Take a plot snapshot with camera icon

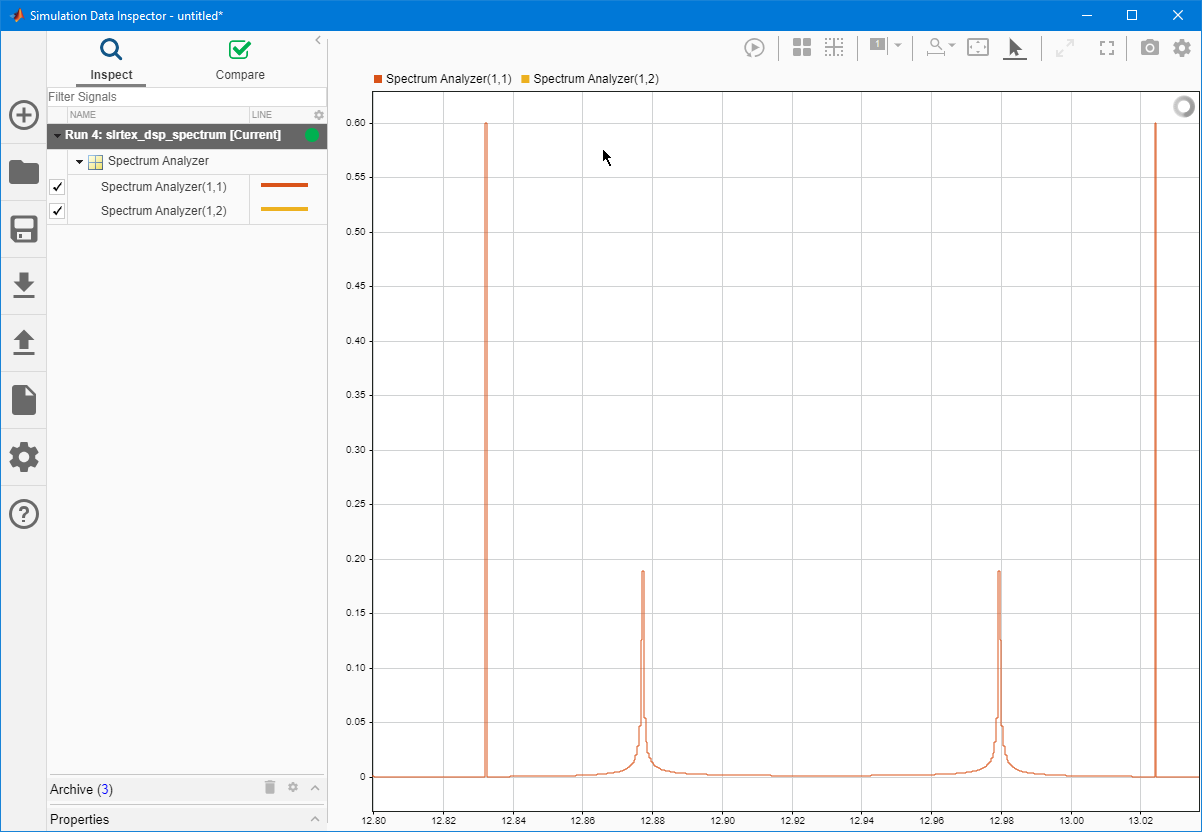(1150, 47)
